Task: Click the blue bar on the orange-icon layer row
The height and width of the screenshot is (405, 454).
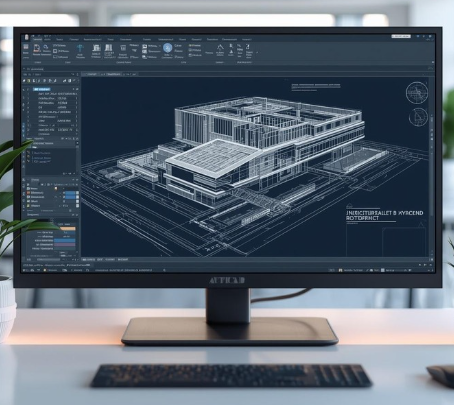Action: coord(70,193)
